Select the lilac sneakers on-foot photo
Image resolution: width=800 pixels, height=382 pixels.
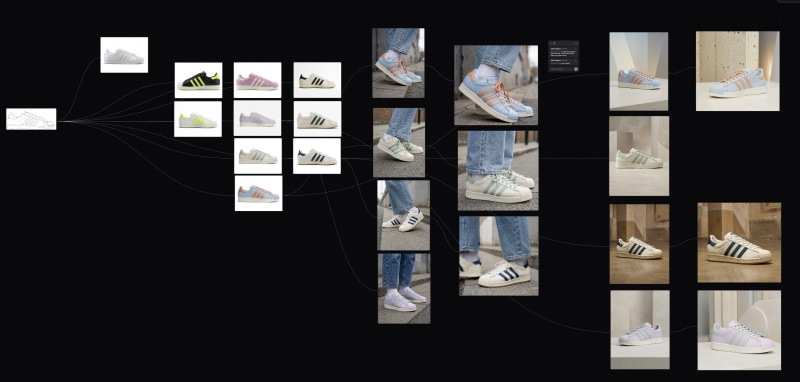[404, 289]
